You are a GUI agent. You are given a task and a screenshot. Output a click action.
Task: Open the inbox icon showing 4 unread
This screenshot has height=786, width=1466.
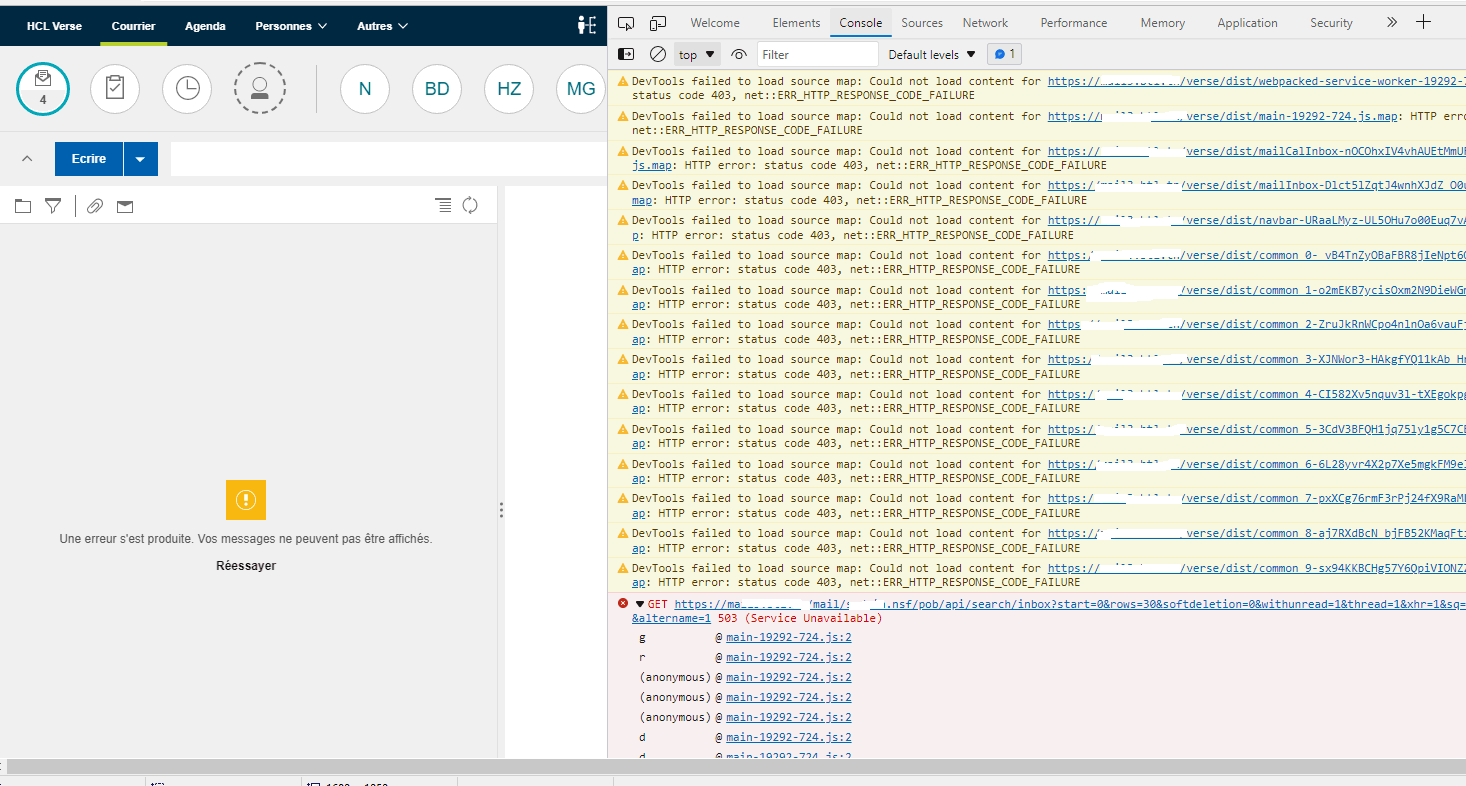pos(43,88)
